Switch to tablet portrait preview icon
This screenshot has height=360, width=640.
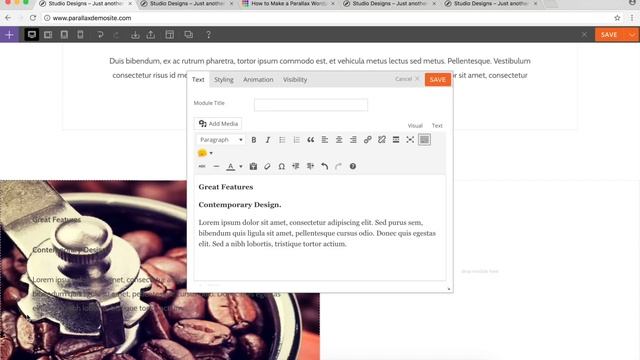tap(64, 35)
